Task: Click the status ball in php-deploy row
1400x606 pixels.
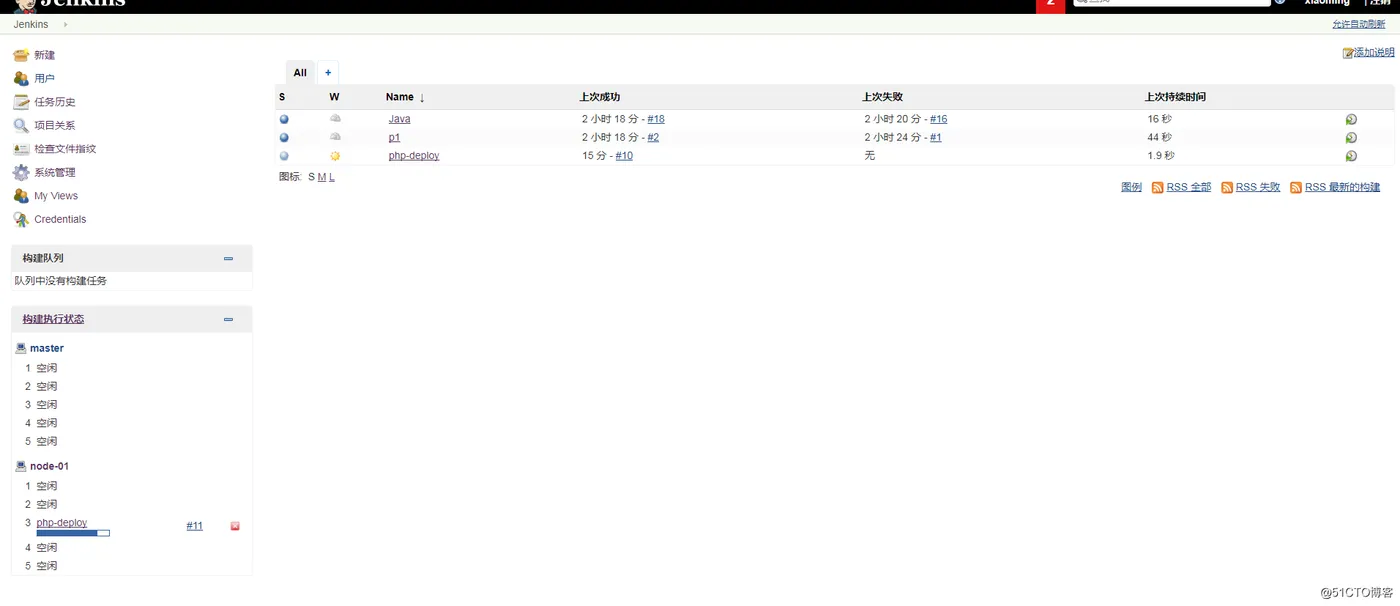Action: [284, 156]
